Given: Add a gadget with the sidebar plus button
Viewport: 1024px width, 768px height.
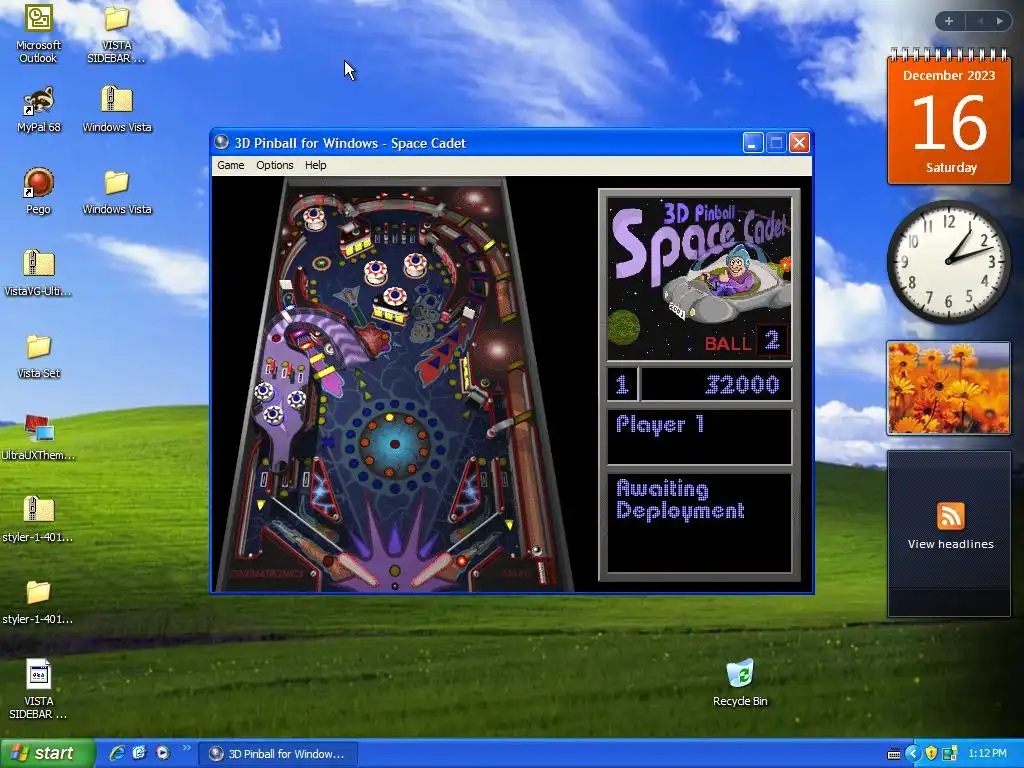Looking at the screenshot, I should [x=949, y=21].
